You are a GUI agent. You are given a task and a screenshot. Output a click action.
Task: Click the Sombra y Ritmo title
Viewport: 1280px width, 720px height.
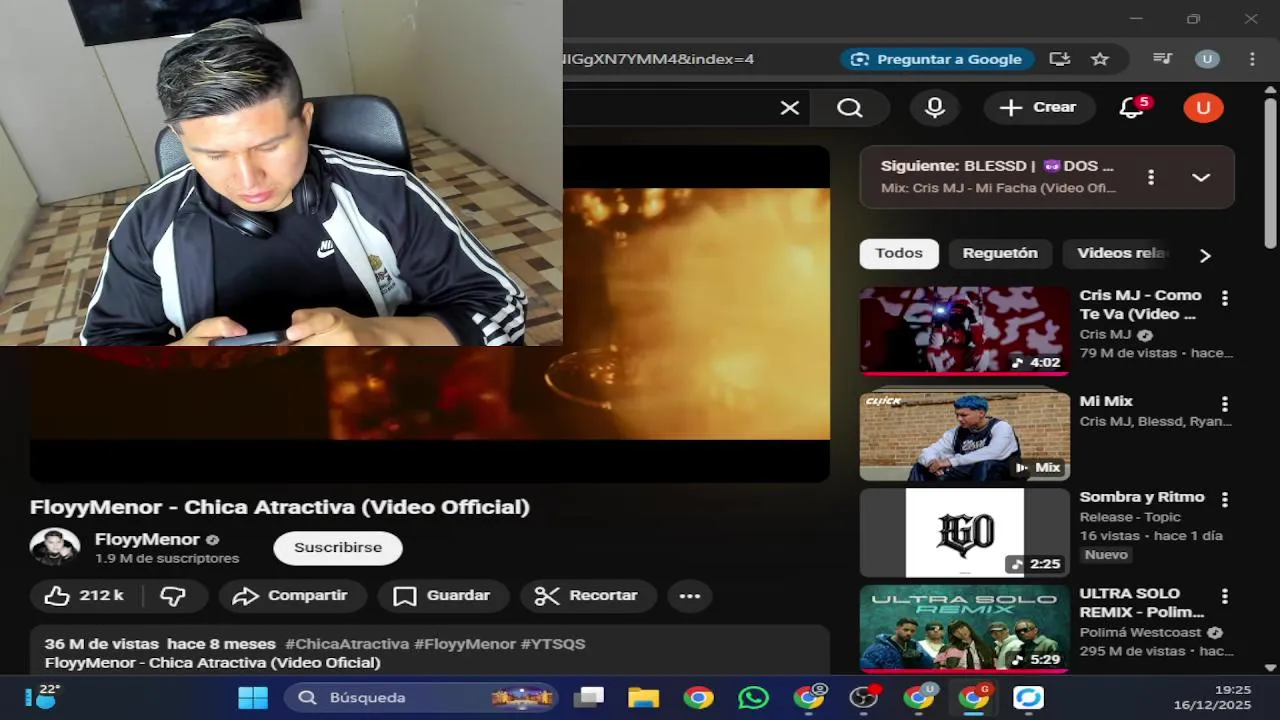click(1142, 497)
